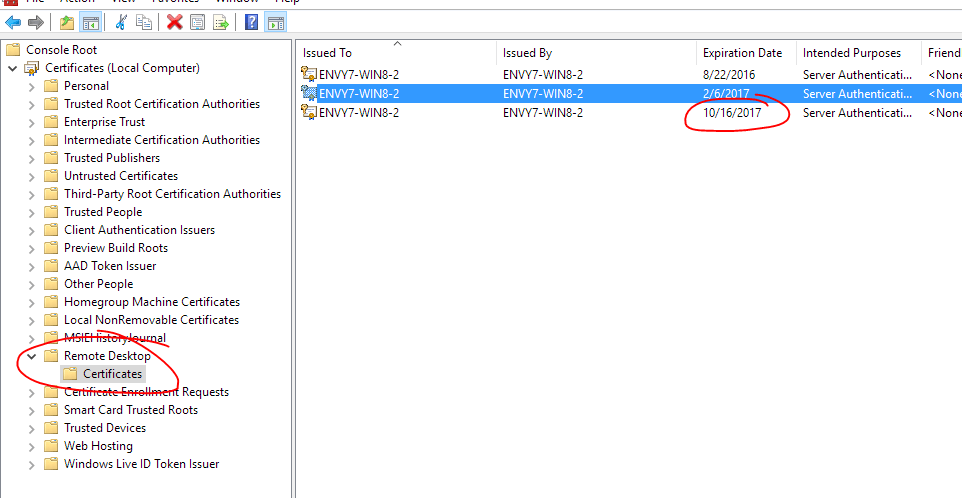Expand the Personal certificate store

[31, 86]
